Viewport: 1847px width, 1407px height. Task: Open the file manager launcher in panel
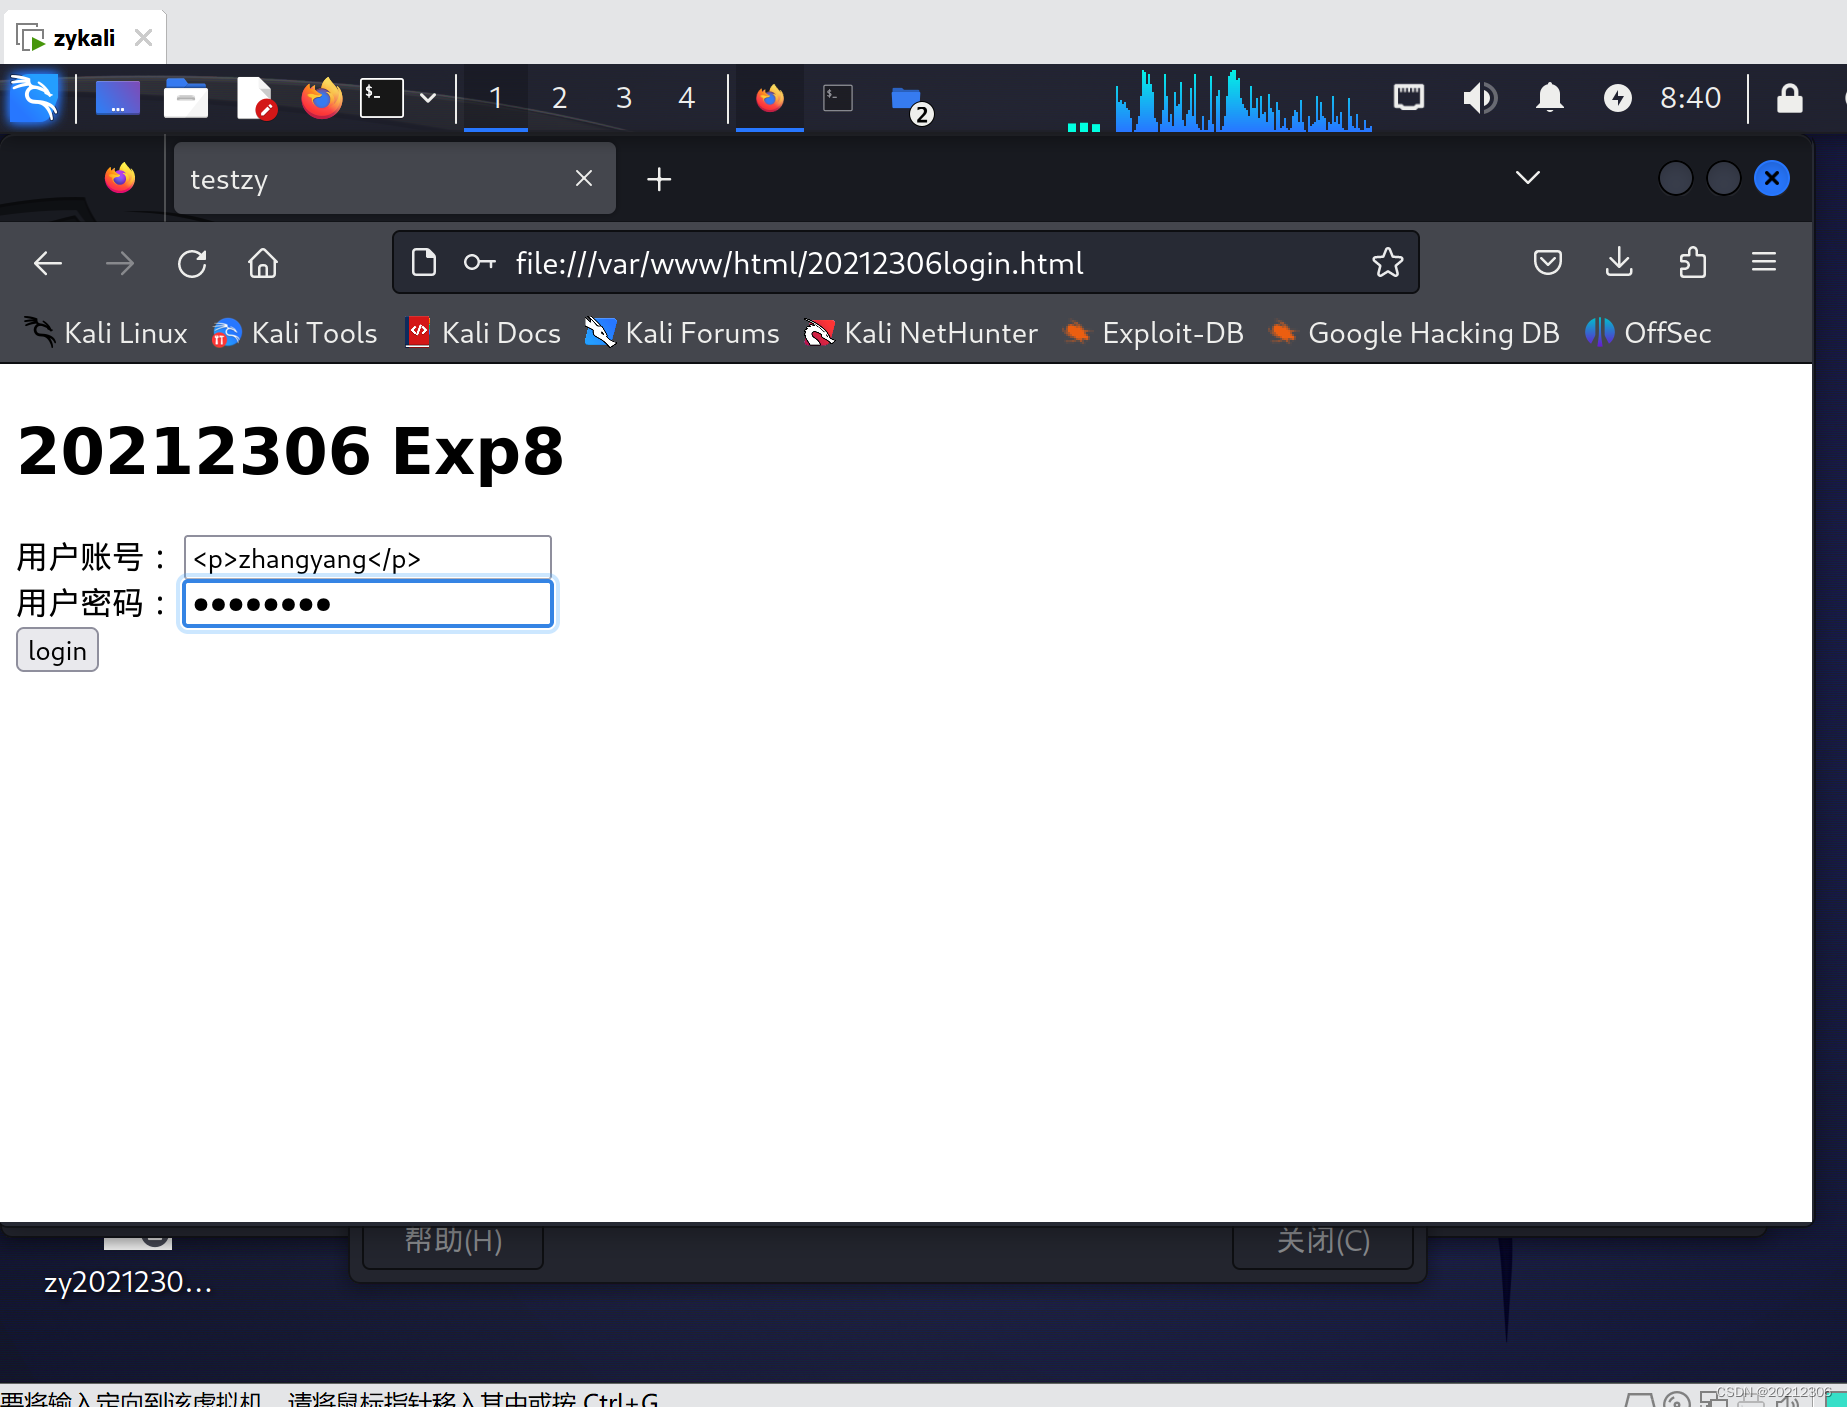[186, 98]
